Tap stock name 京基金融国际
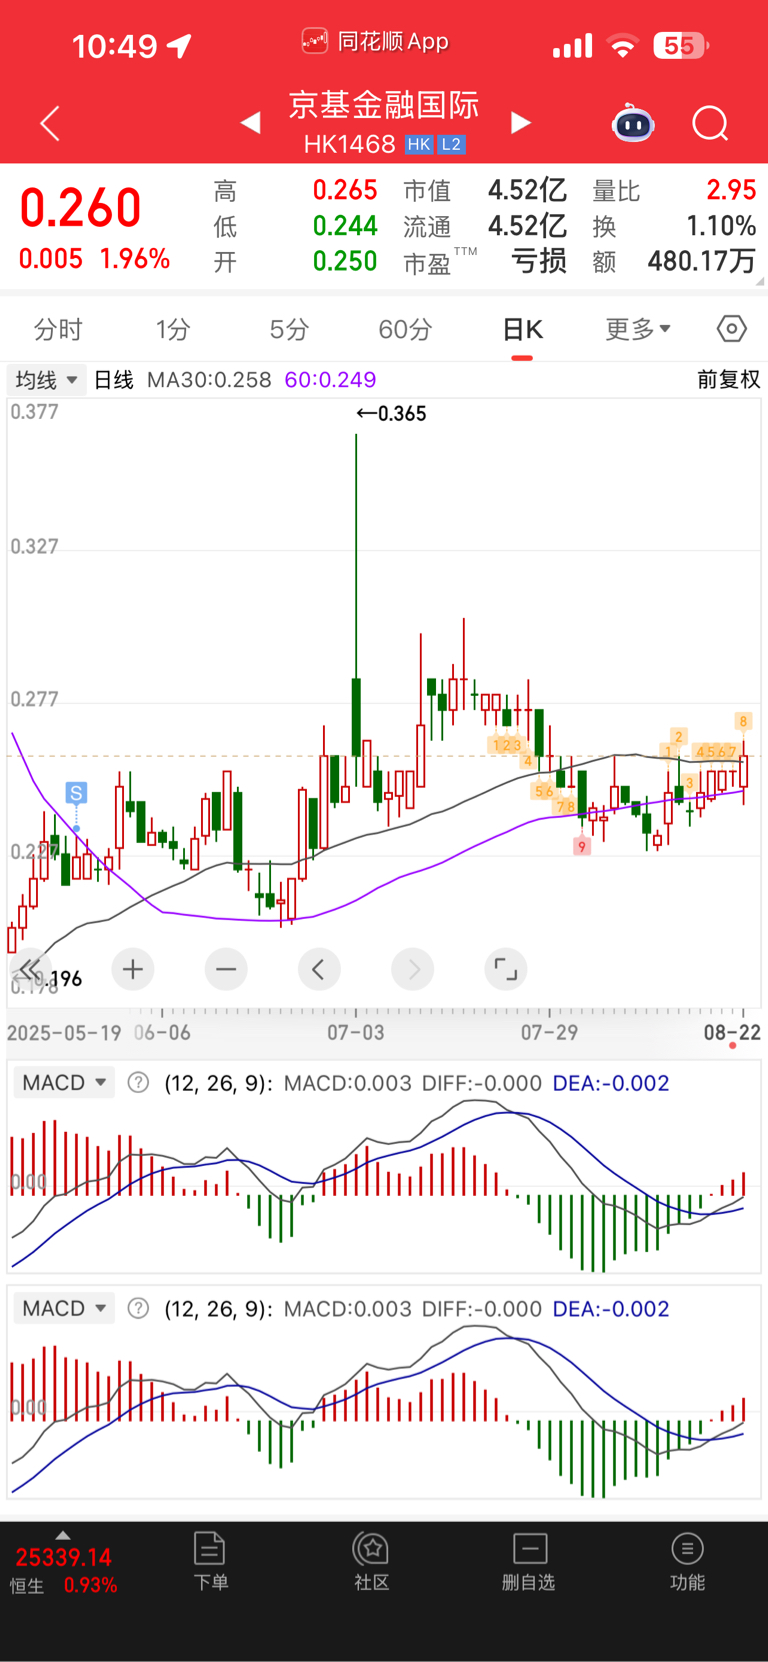This screenshot has width=768, height=1662. pos(384,104)
